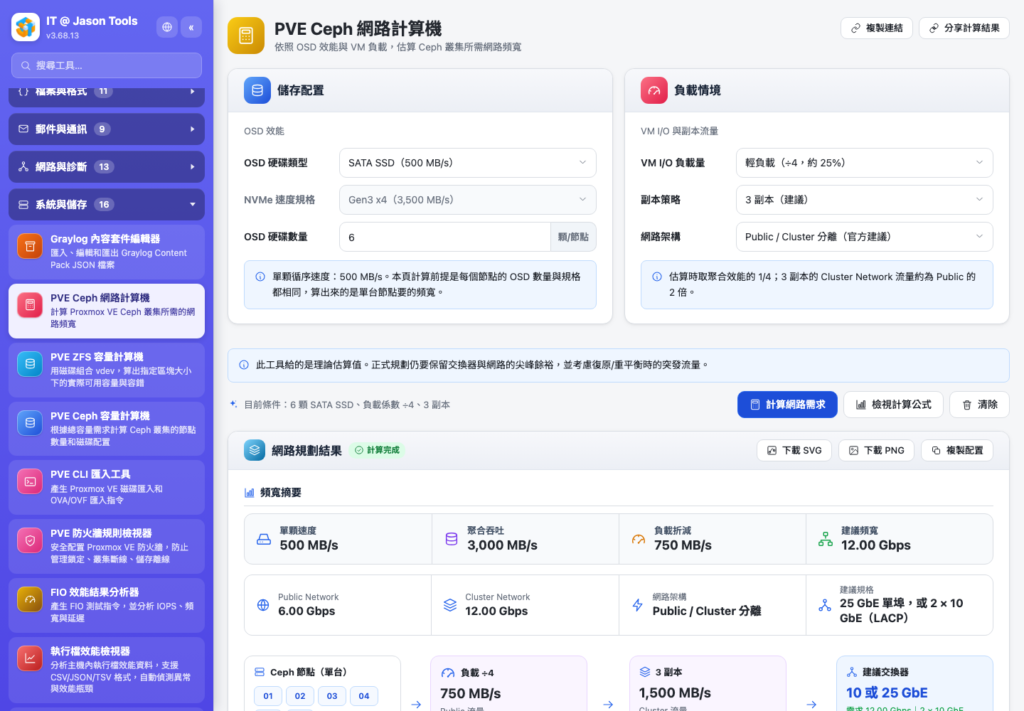Expand the 郵件與通訊 category

pyautogui.click(x=106, y=129)
